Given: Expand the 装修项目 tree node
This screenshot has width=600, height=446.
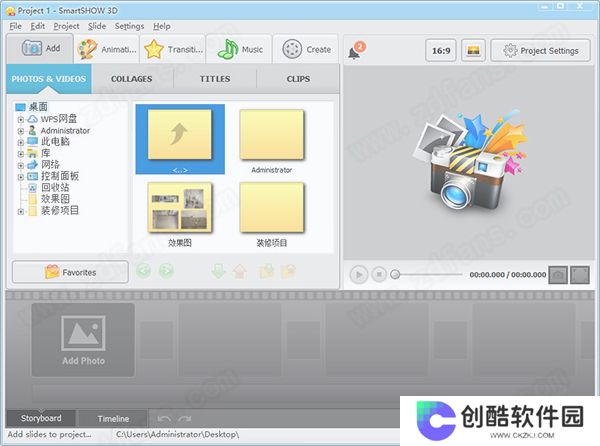Looking at the screenshot, I should (21, 211).
